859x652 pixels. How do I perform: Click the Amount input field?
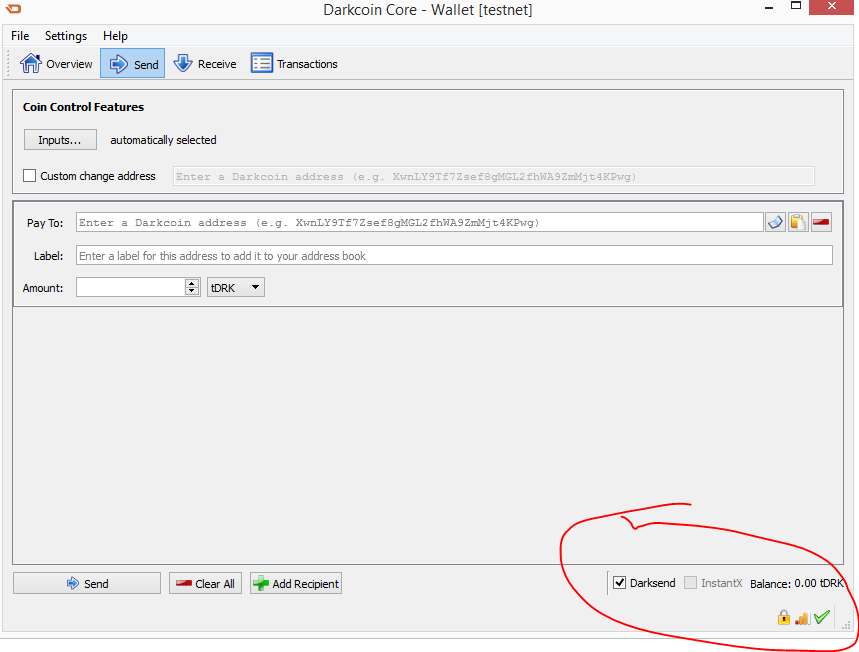[x=130, y=287]
